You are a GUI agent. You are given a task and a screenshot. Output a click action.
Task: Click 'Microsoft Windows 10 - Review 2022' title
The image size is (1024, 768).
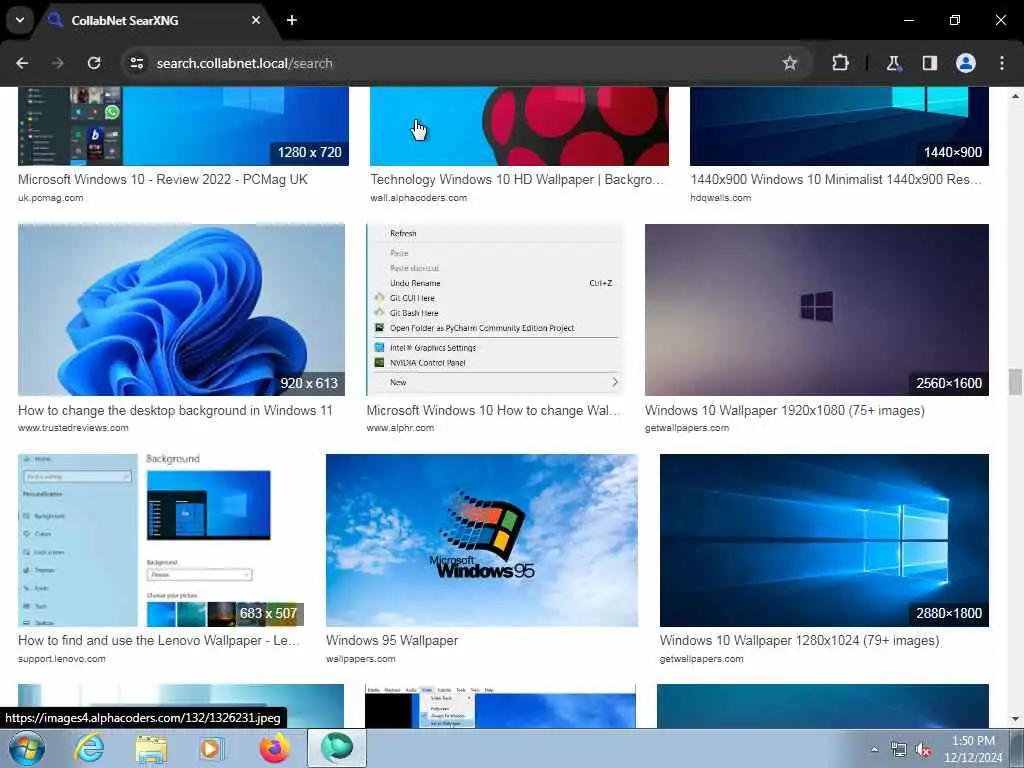pyautogui.click(x=163, y=179)
